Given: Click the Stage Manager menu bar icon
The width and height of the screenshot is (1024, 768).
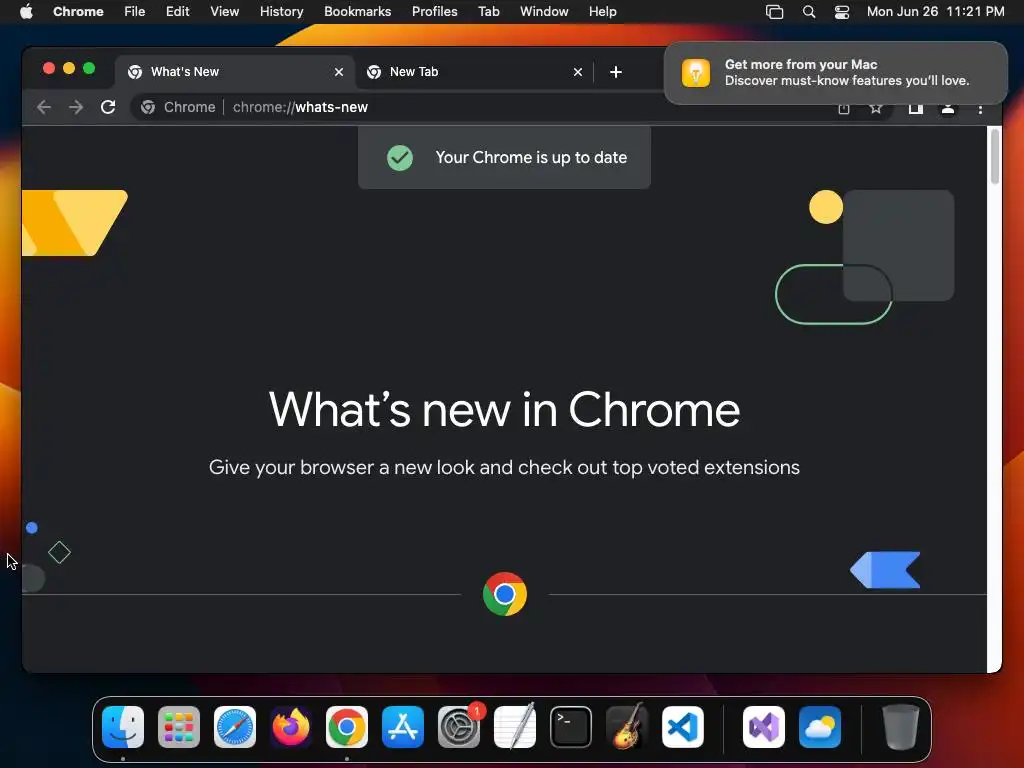Looking at the screenshot, I should tap(774, 12).
